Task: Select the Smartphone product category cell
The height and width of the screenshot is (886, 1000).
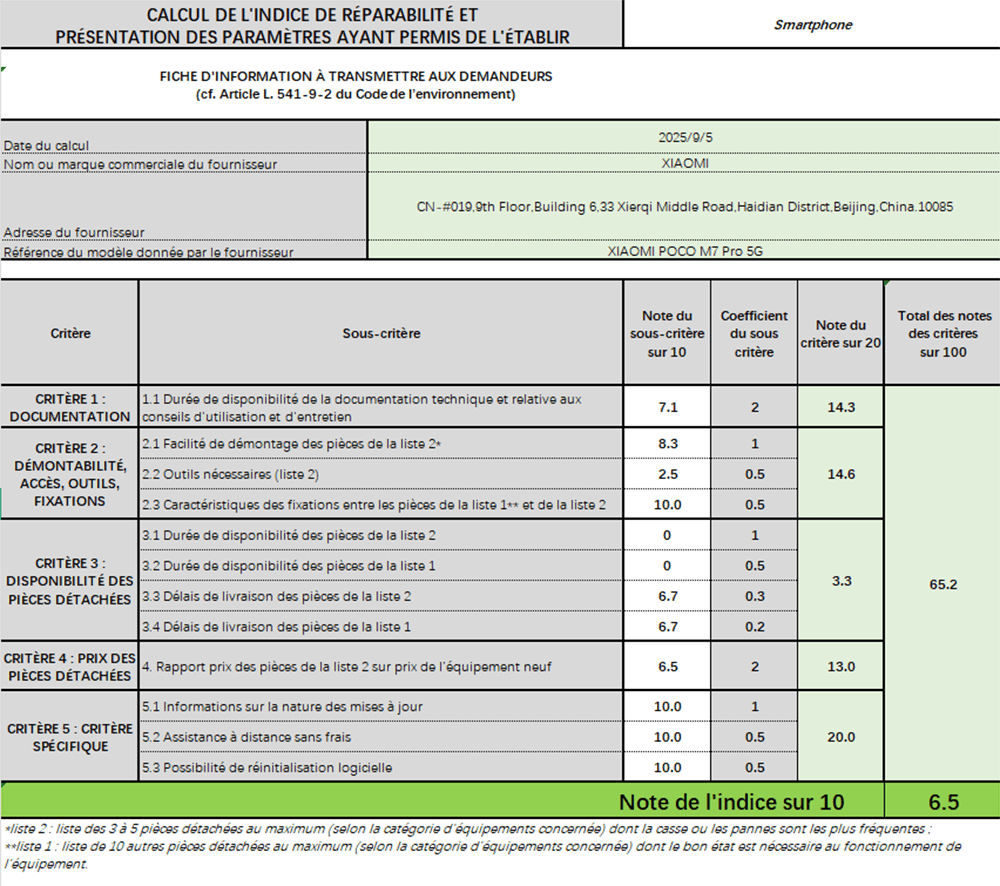Action: point(812,24)
